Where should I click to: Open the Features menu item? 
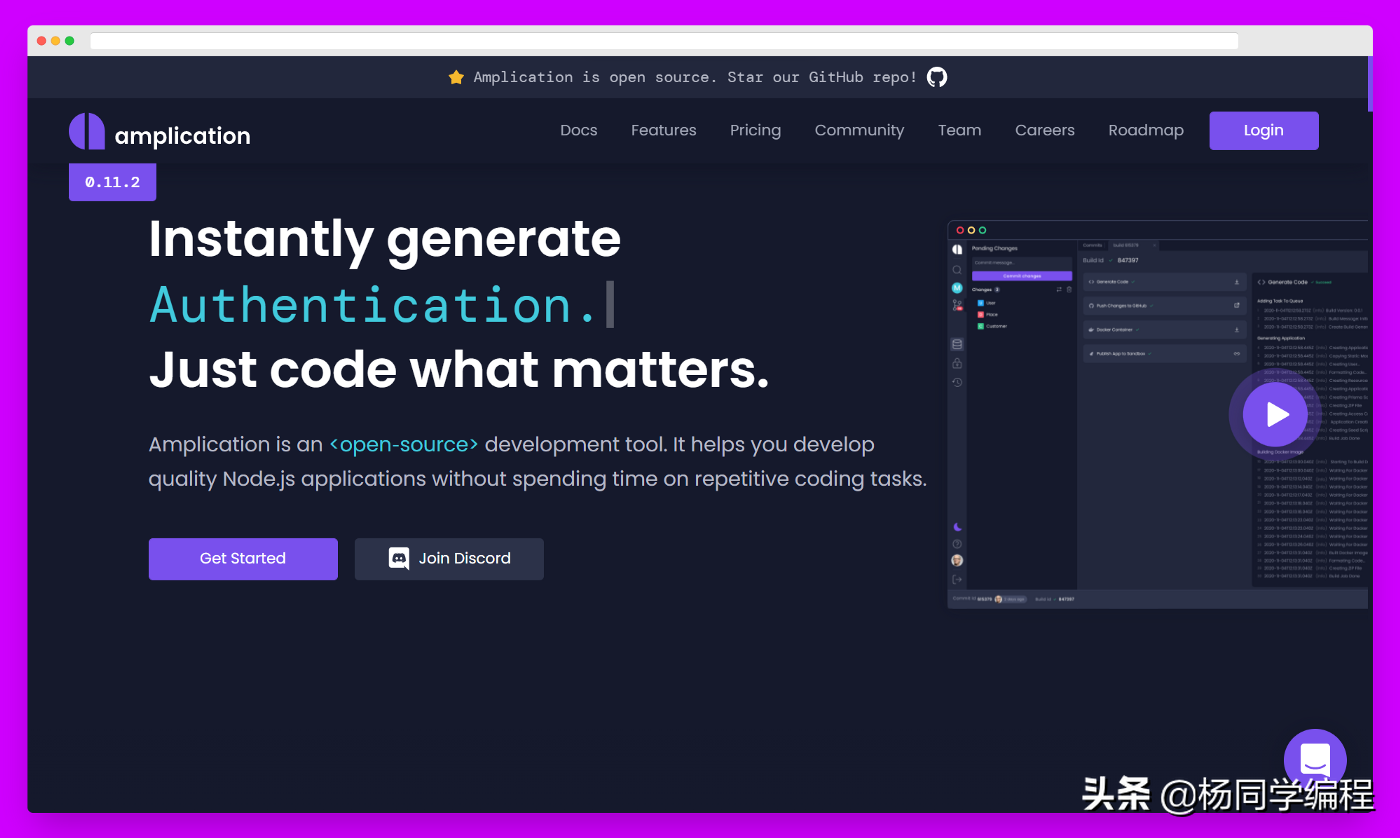click(x=664, y=131)
